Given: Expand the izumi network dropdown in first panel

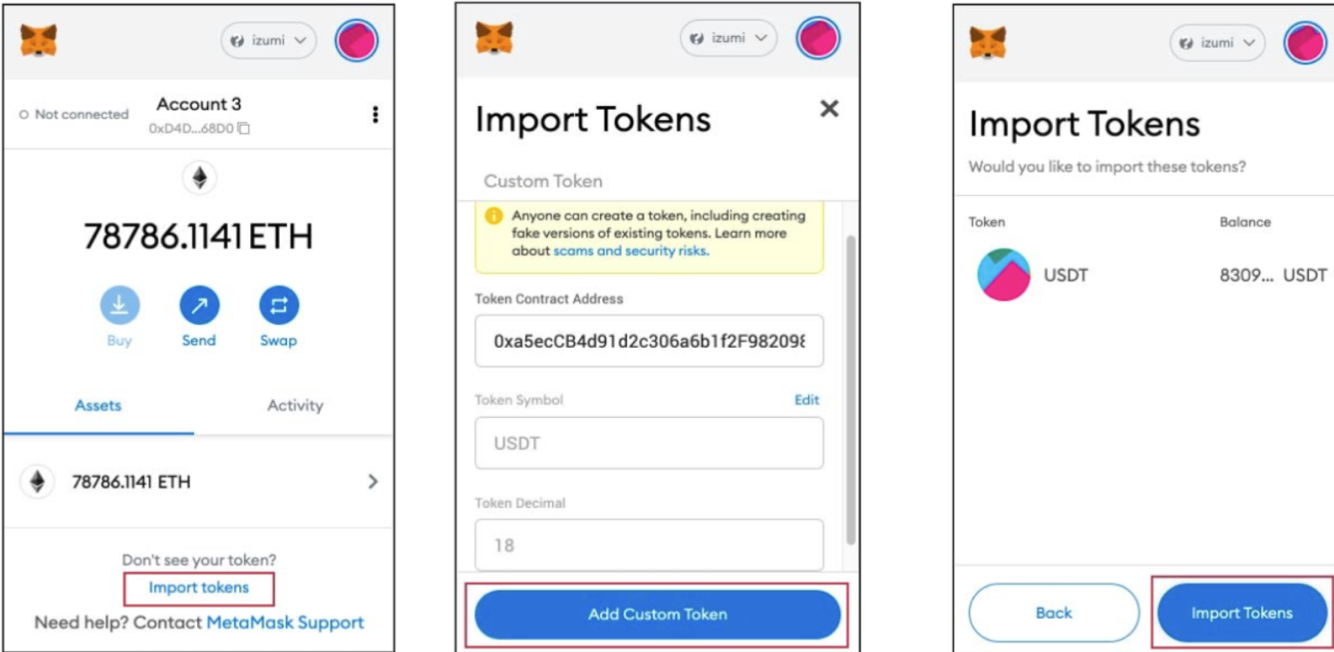Looking at the screenshot, I should [x=268, y=41].
